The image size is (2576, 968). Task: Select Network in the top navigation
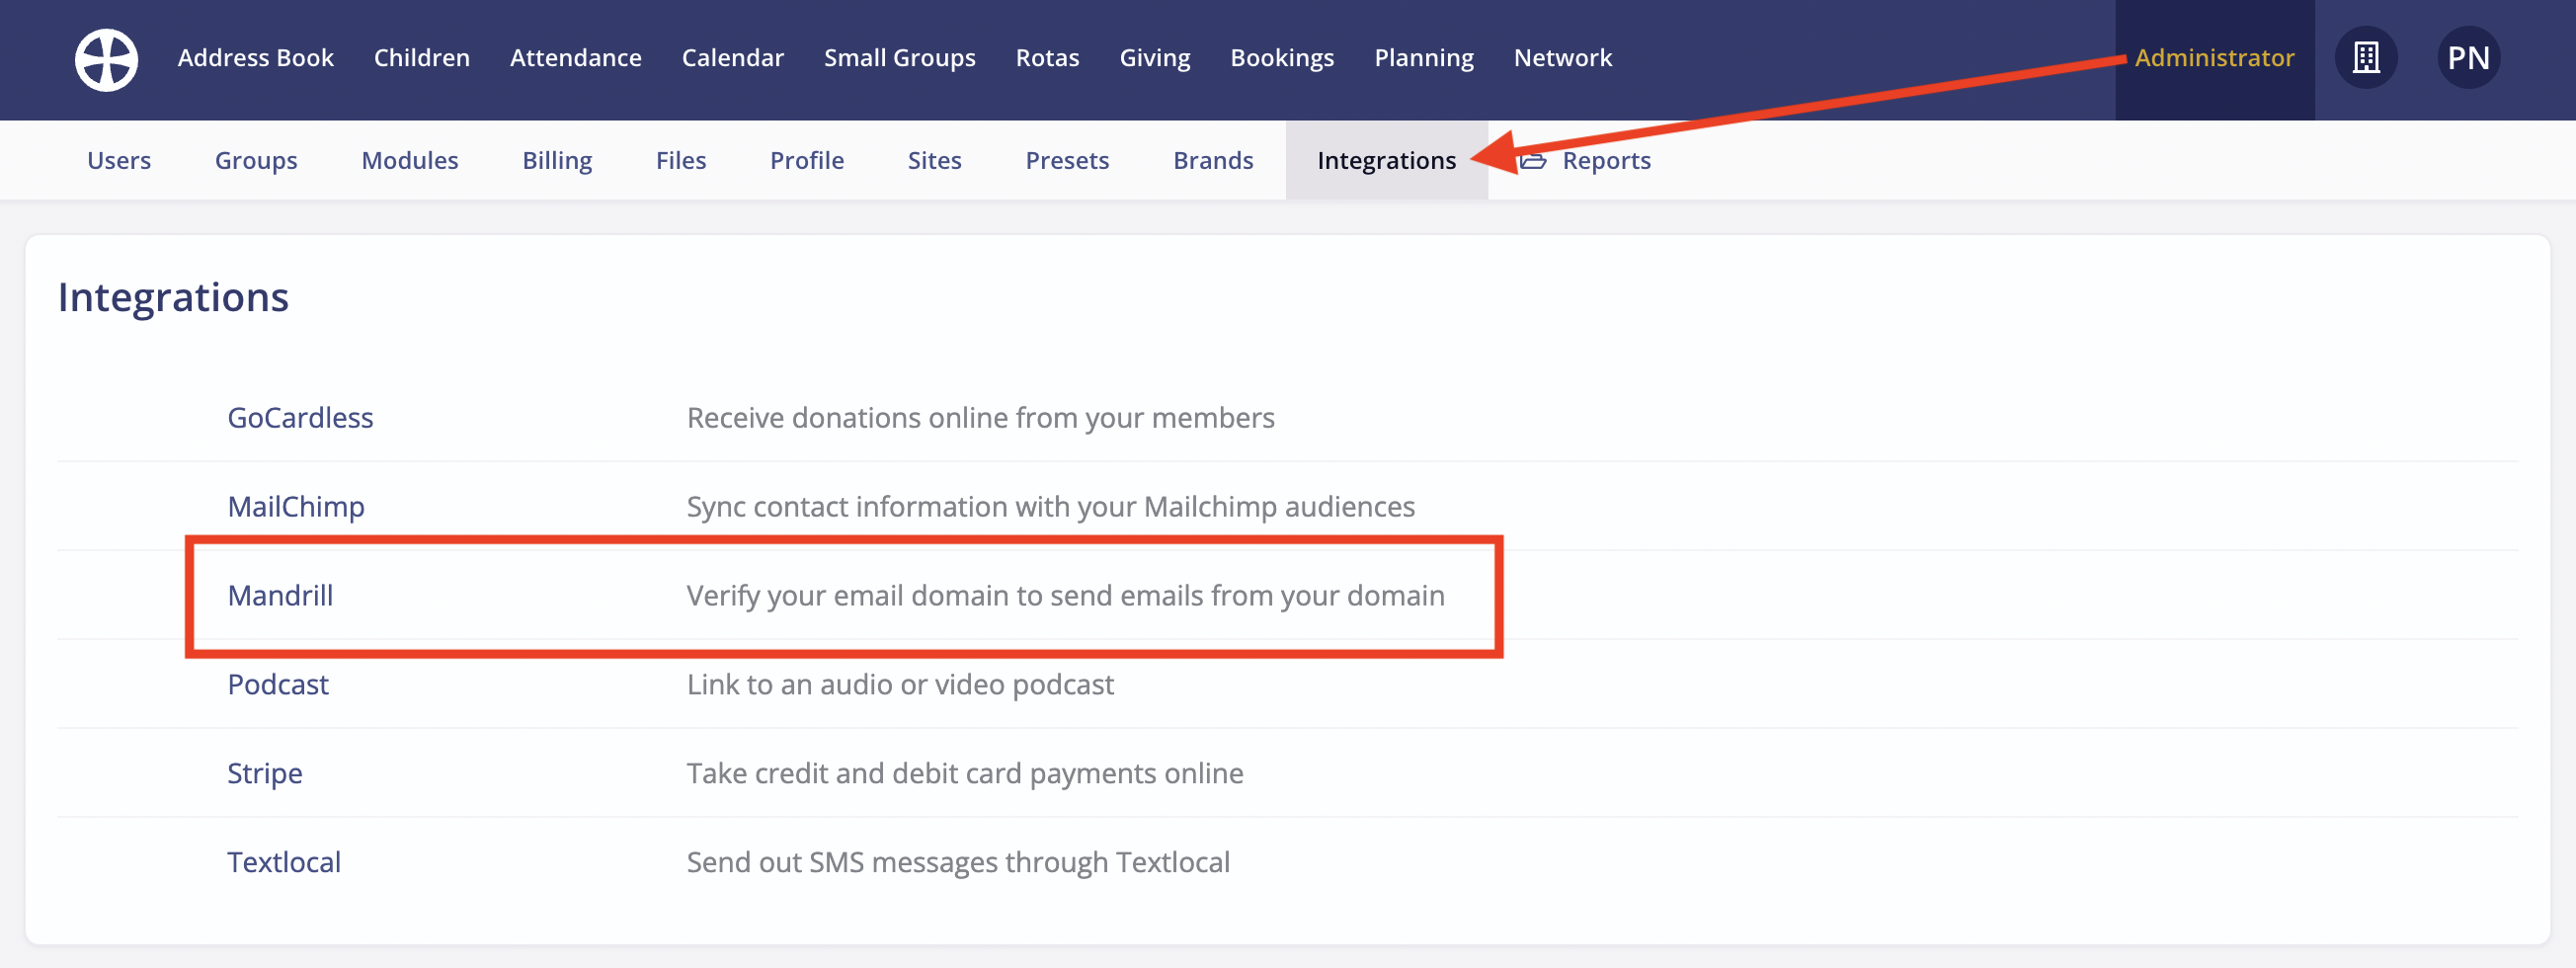click(x=1563, y=58)
